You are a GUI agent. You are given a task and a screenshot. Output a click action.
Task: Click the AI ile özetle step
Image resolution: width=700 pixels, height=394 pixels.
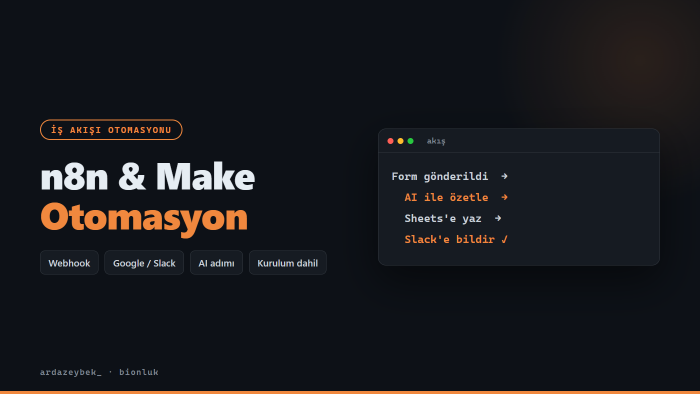(x=446, y=198)
